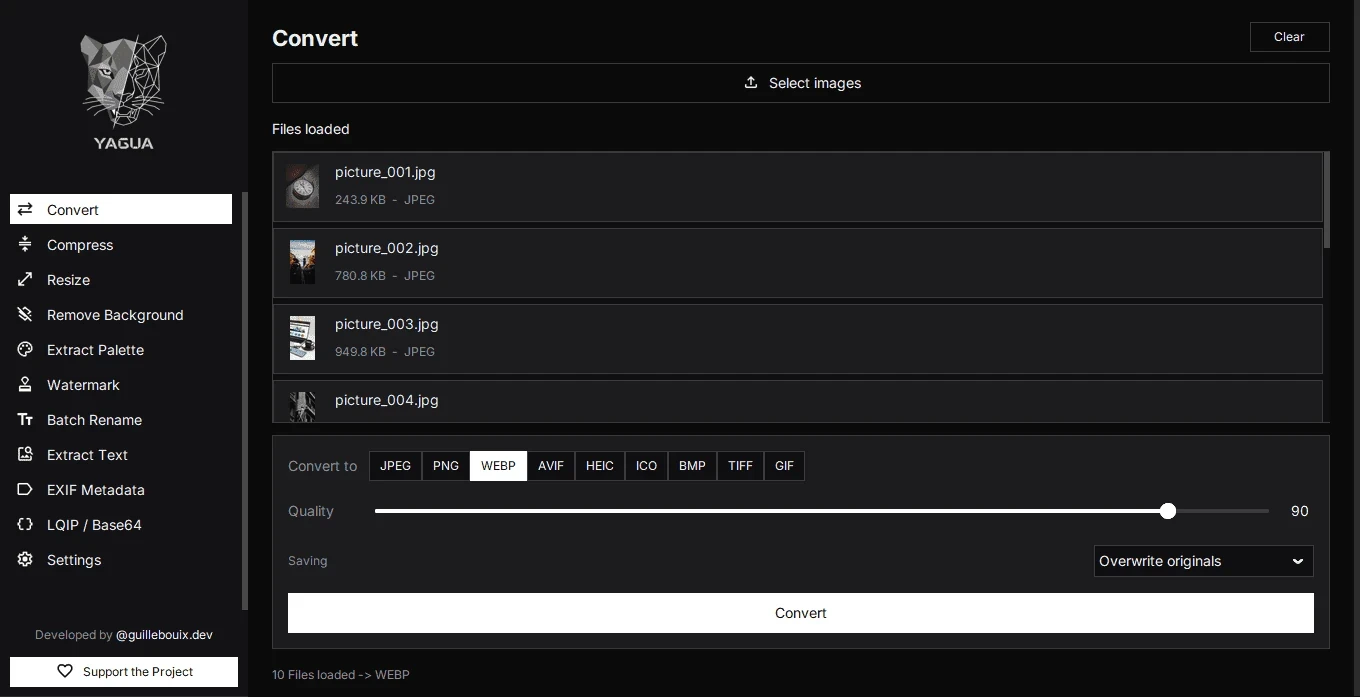Choose BMP format option
Viewport: 1360px width, 697px height.
tap(692, 466)
